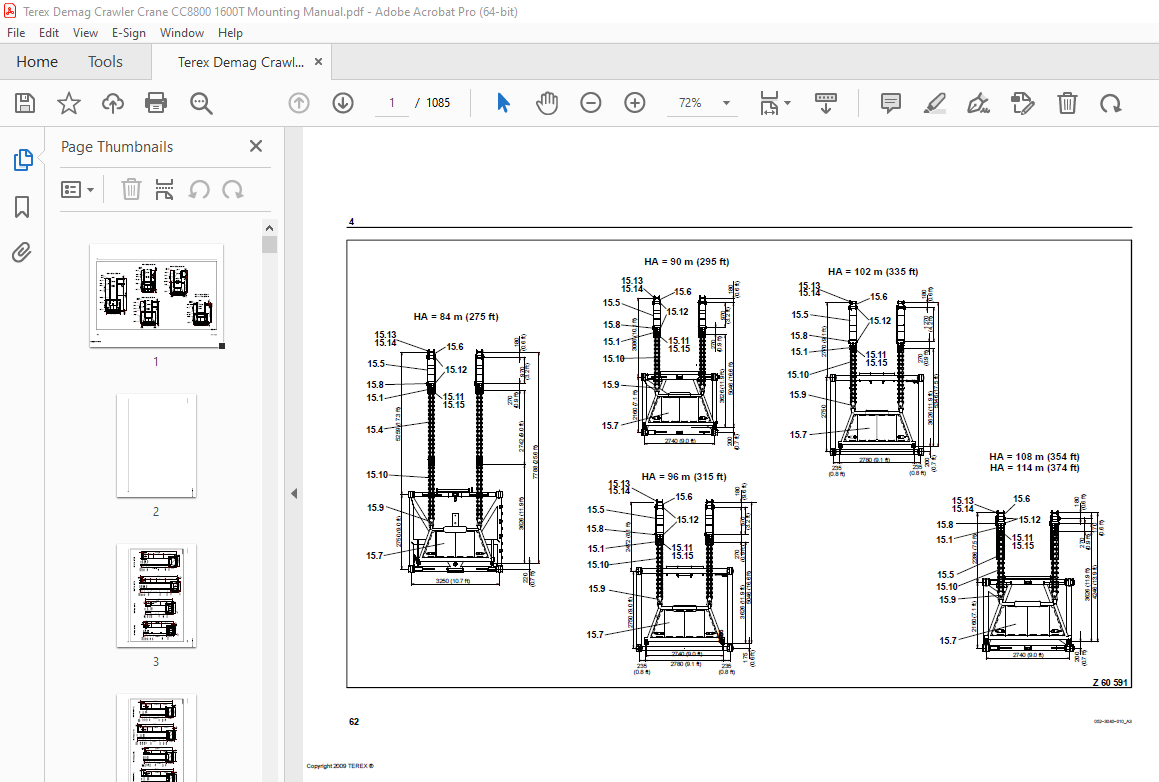This screenshot has width=1159, height=782.
Task: Click the fit page width icon
Action: (769, 103)
